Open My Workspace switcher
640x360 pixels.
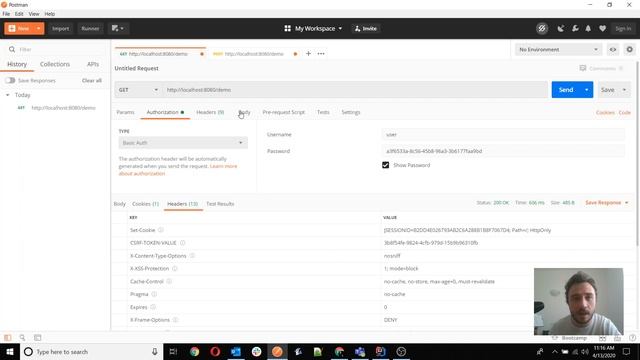313,29
